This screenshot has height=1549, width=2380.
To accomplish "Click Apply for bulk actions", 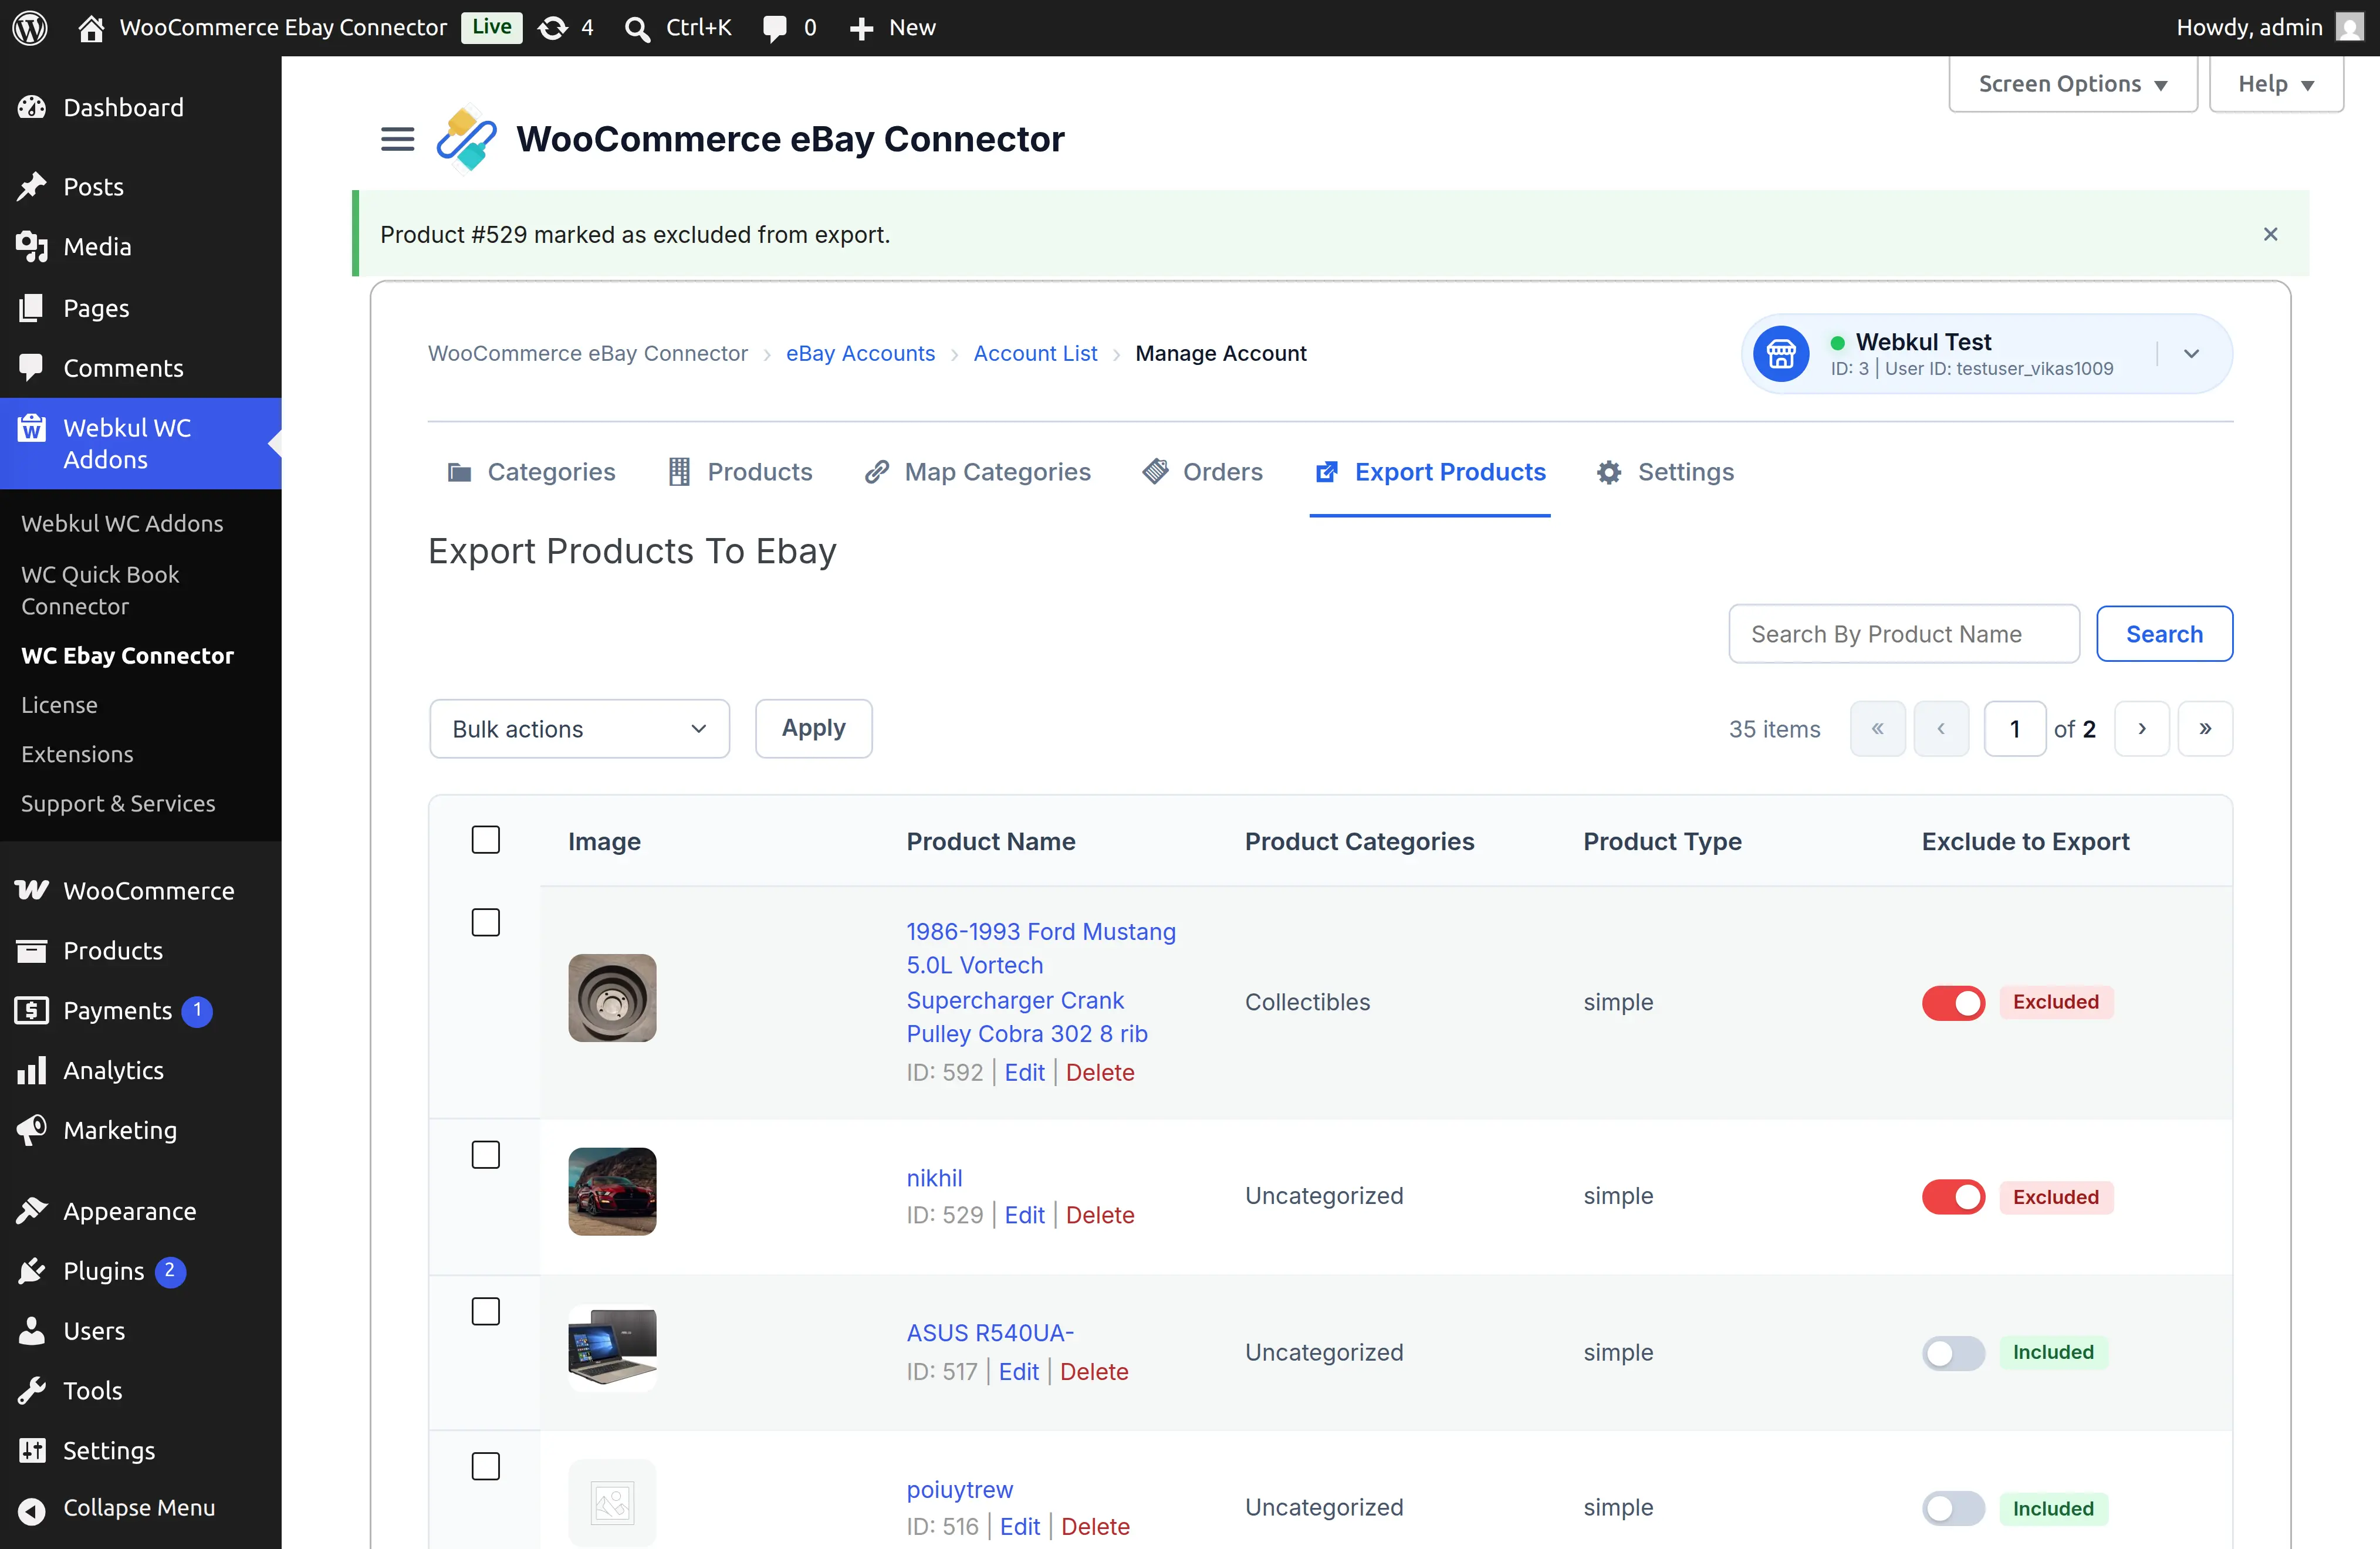I will (x=813, y=728).
